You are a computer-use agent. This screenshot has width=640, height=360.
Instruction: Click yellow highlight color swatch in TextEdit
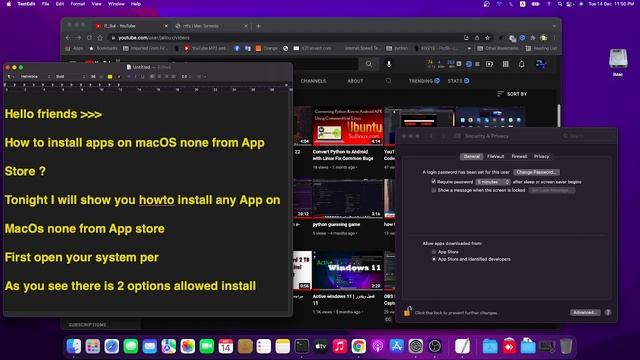(110, 76)
